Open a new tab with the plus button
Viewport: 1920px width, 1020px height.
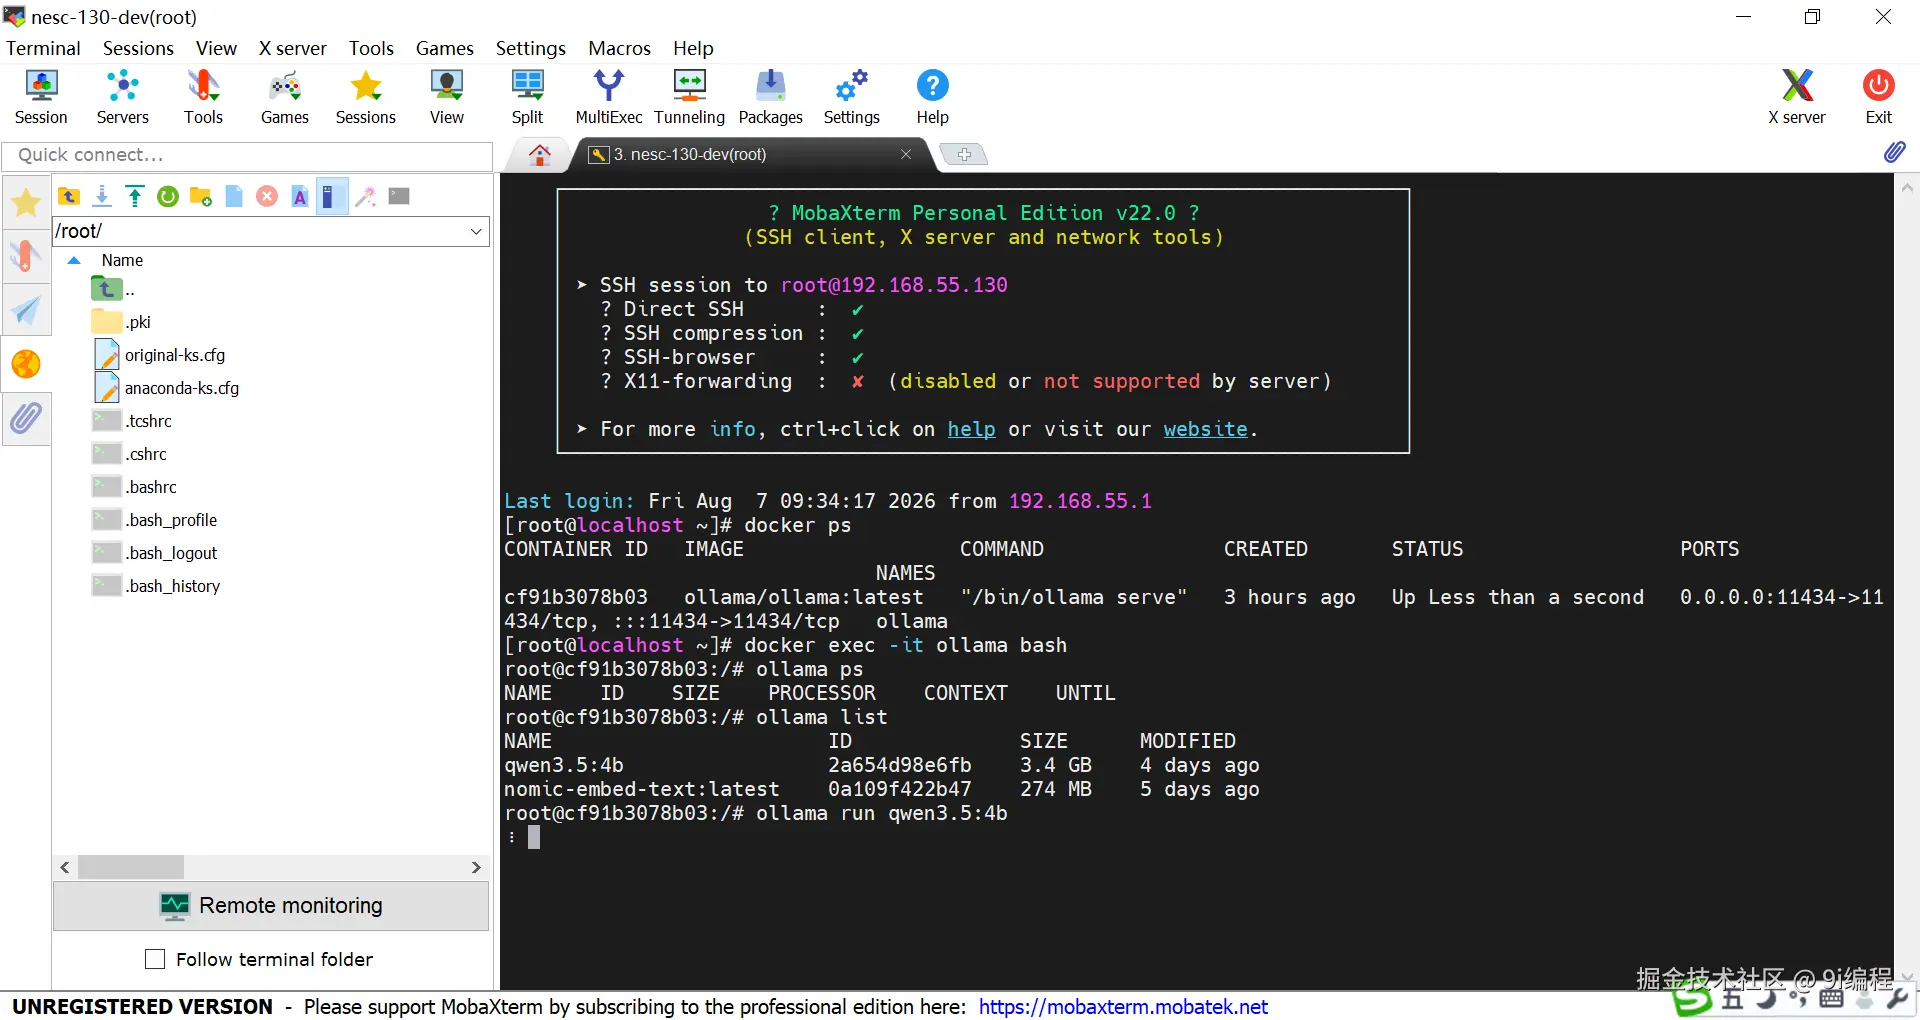[964, 154]
